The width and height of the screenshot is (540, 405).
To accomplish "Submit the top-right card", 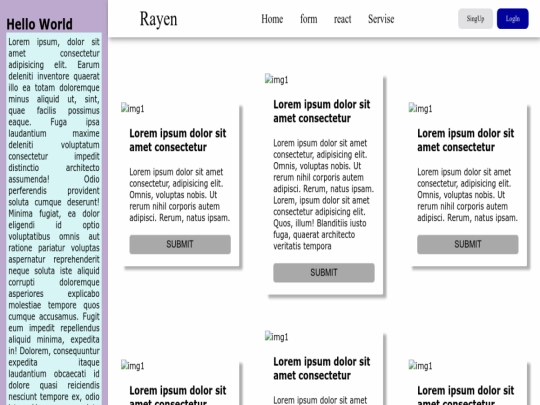I will pos(468,245).
